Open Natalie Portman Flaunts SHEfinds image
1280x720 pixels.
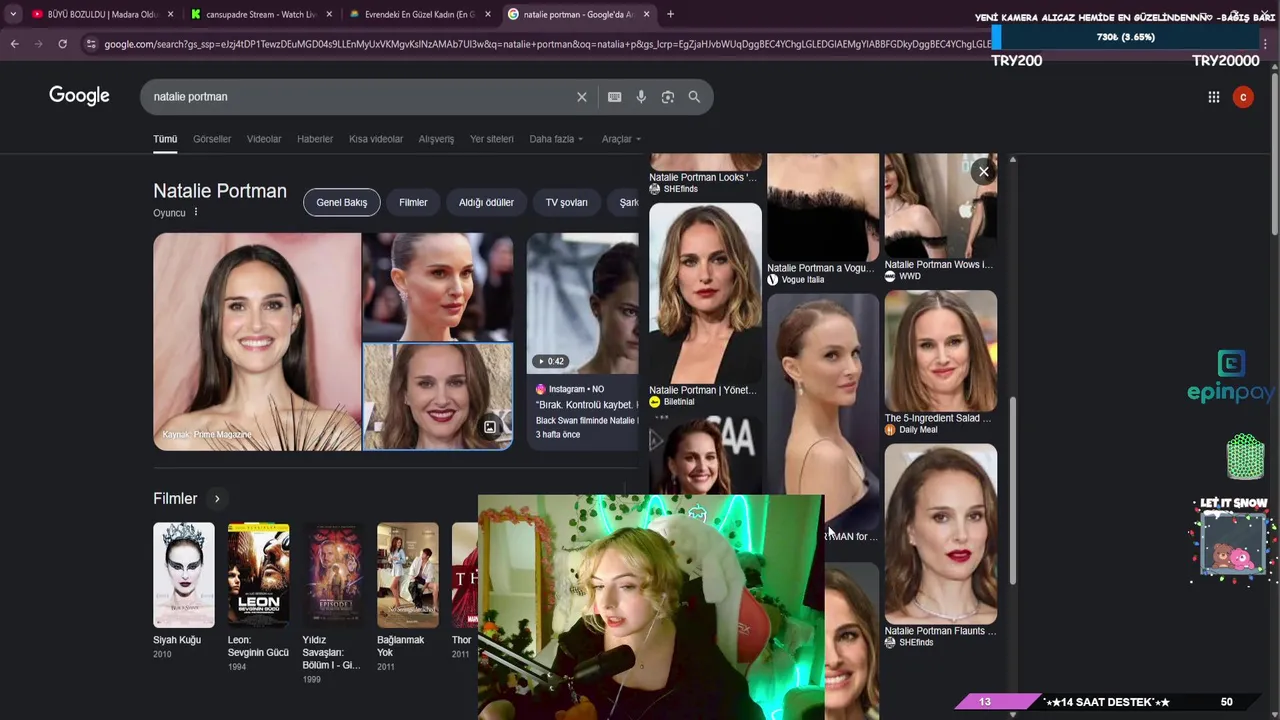tap(941, 533)
